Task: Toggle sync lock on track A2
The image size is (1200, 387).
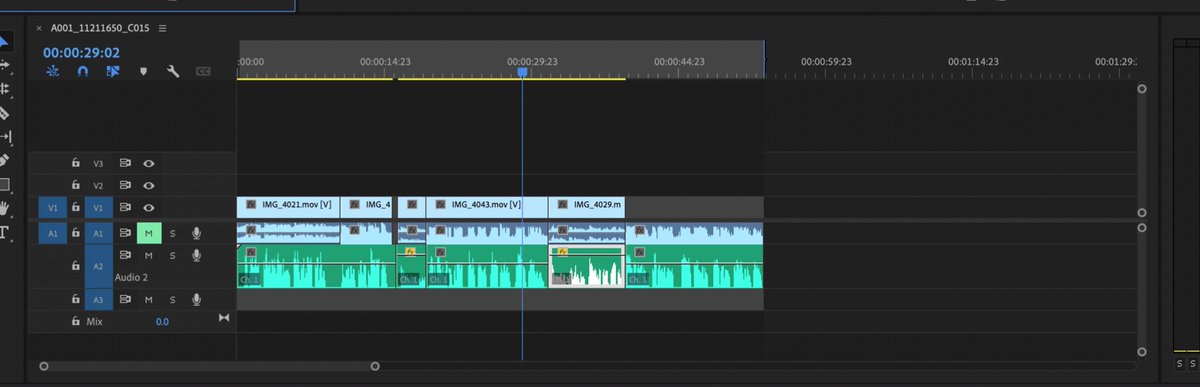Action: [126, 256]
